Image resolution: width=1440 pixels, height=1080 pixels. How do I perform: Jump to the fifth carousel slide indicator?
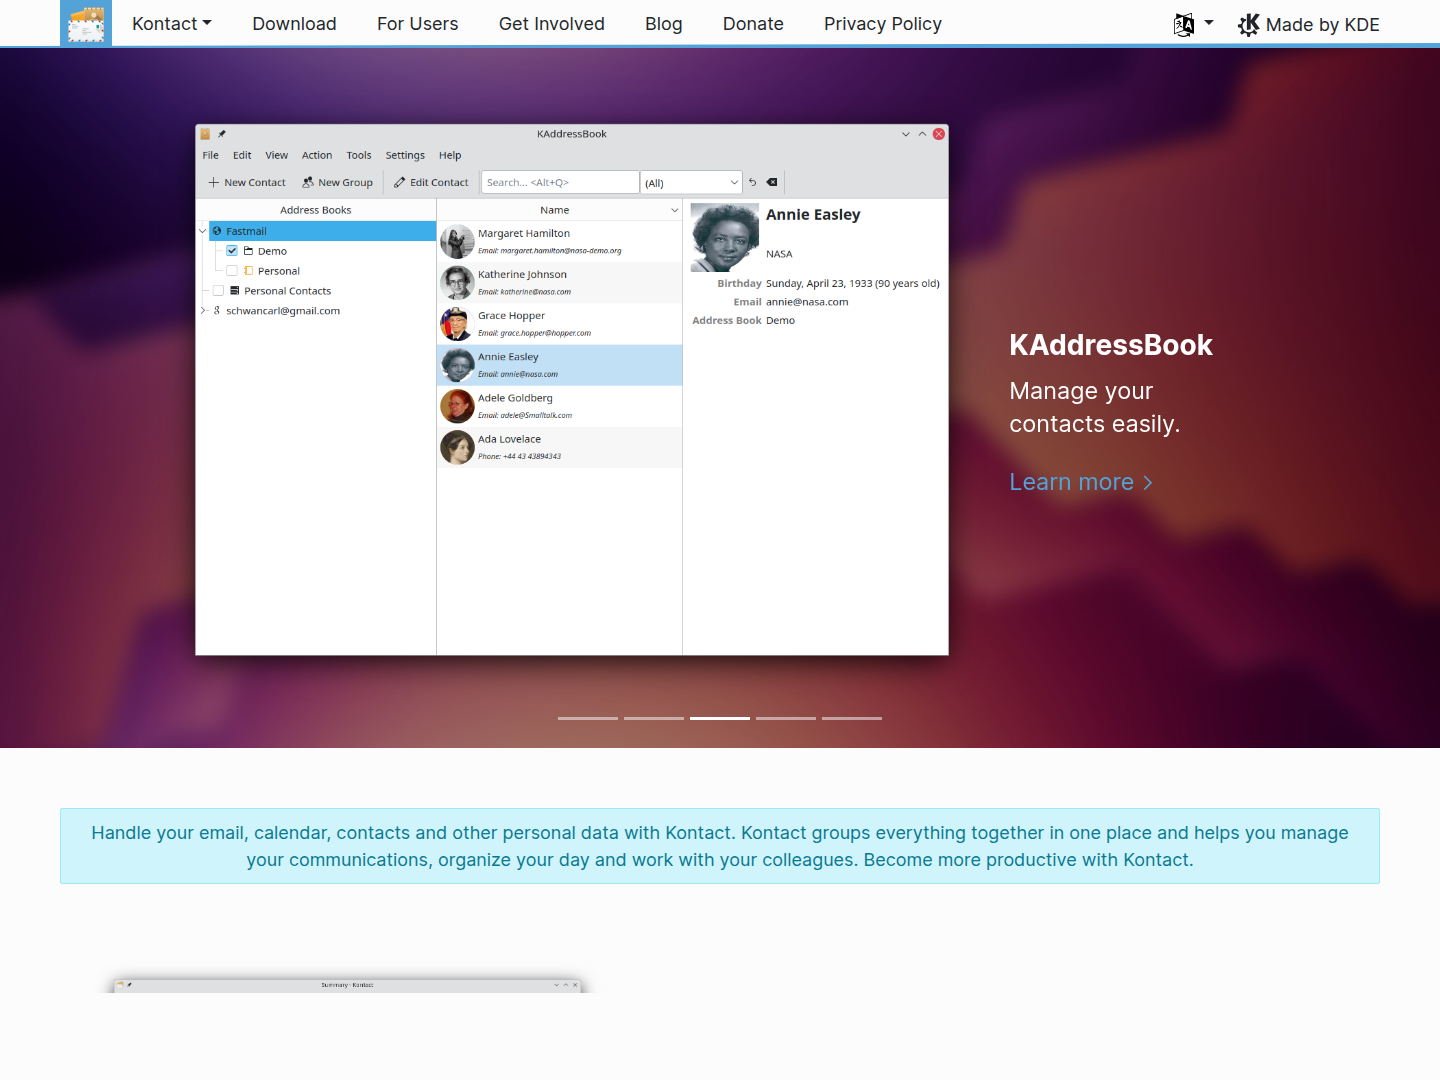(852, 718)
